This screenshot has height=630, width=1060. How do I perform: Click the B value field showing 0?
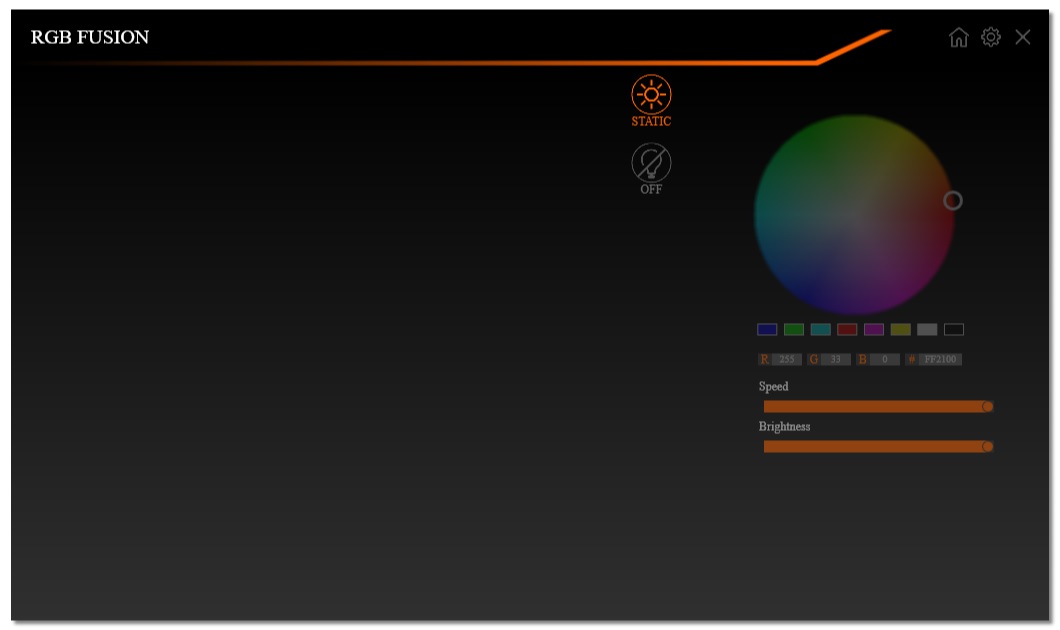[884, 360]
